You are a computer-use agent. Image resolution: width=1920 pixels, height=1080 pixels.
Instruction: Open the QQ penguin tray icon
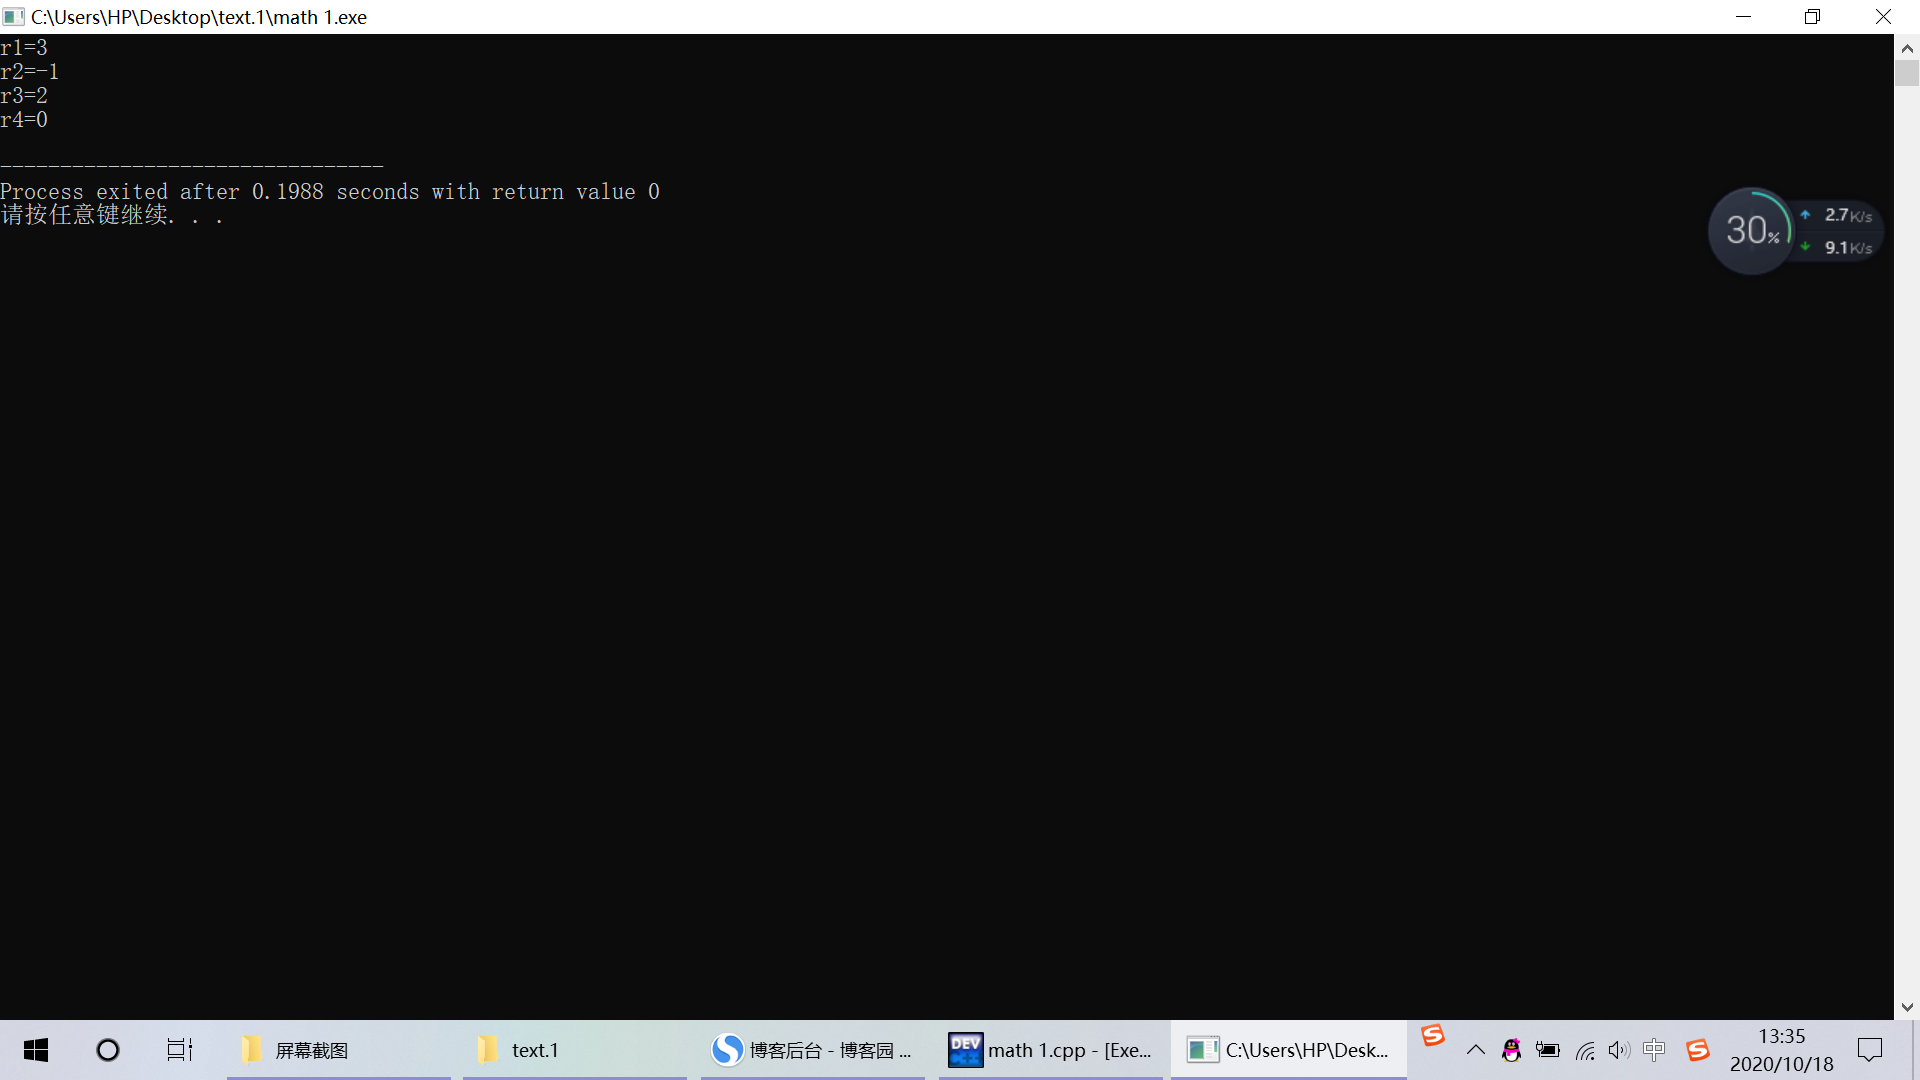point(1511,1050)
